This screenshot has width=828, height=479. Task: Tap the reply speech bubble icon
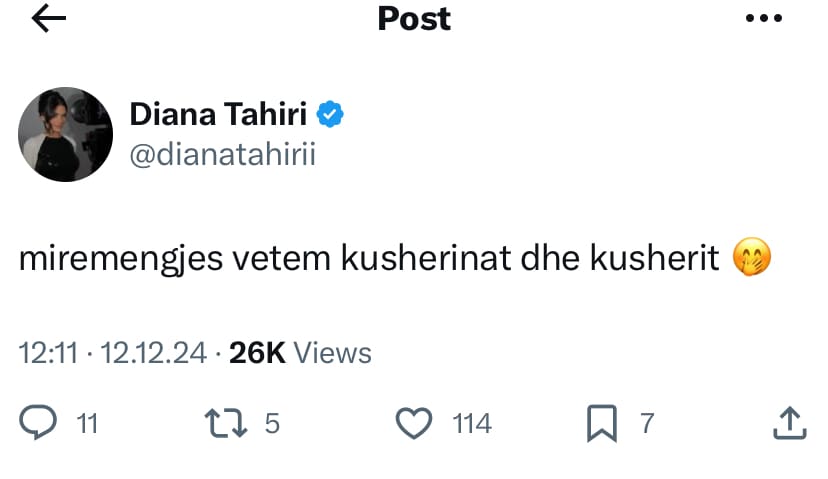(x=39, y=424)
